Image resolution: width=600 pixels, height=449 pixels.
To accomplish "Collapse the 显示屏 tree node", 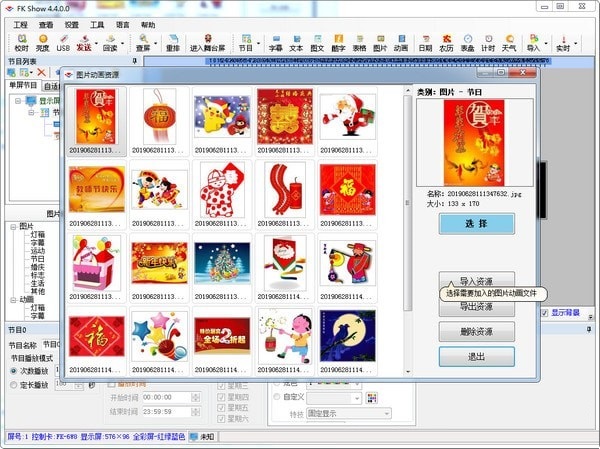I will pyautogui.click(x=18, y=101).
